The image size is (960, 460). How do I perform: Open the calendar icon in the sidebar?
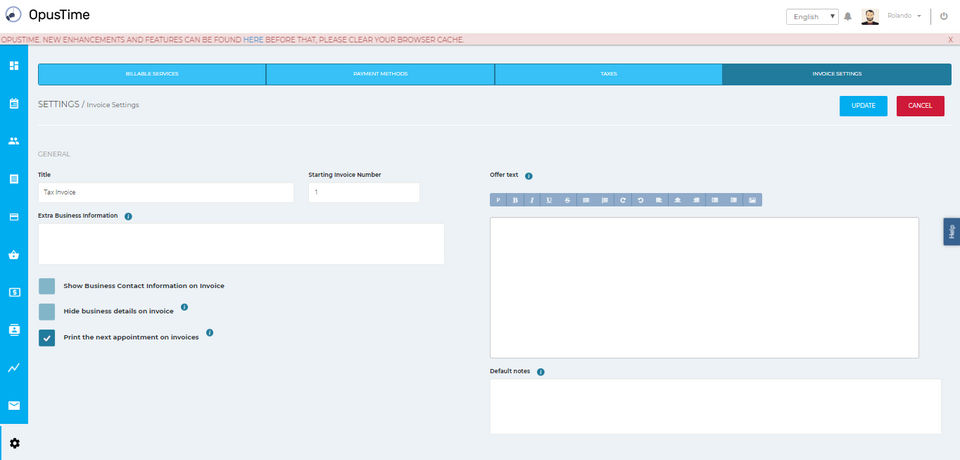coord(13,103)
